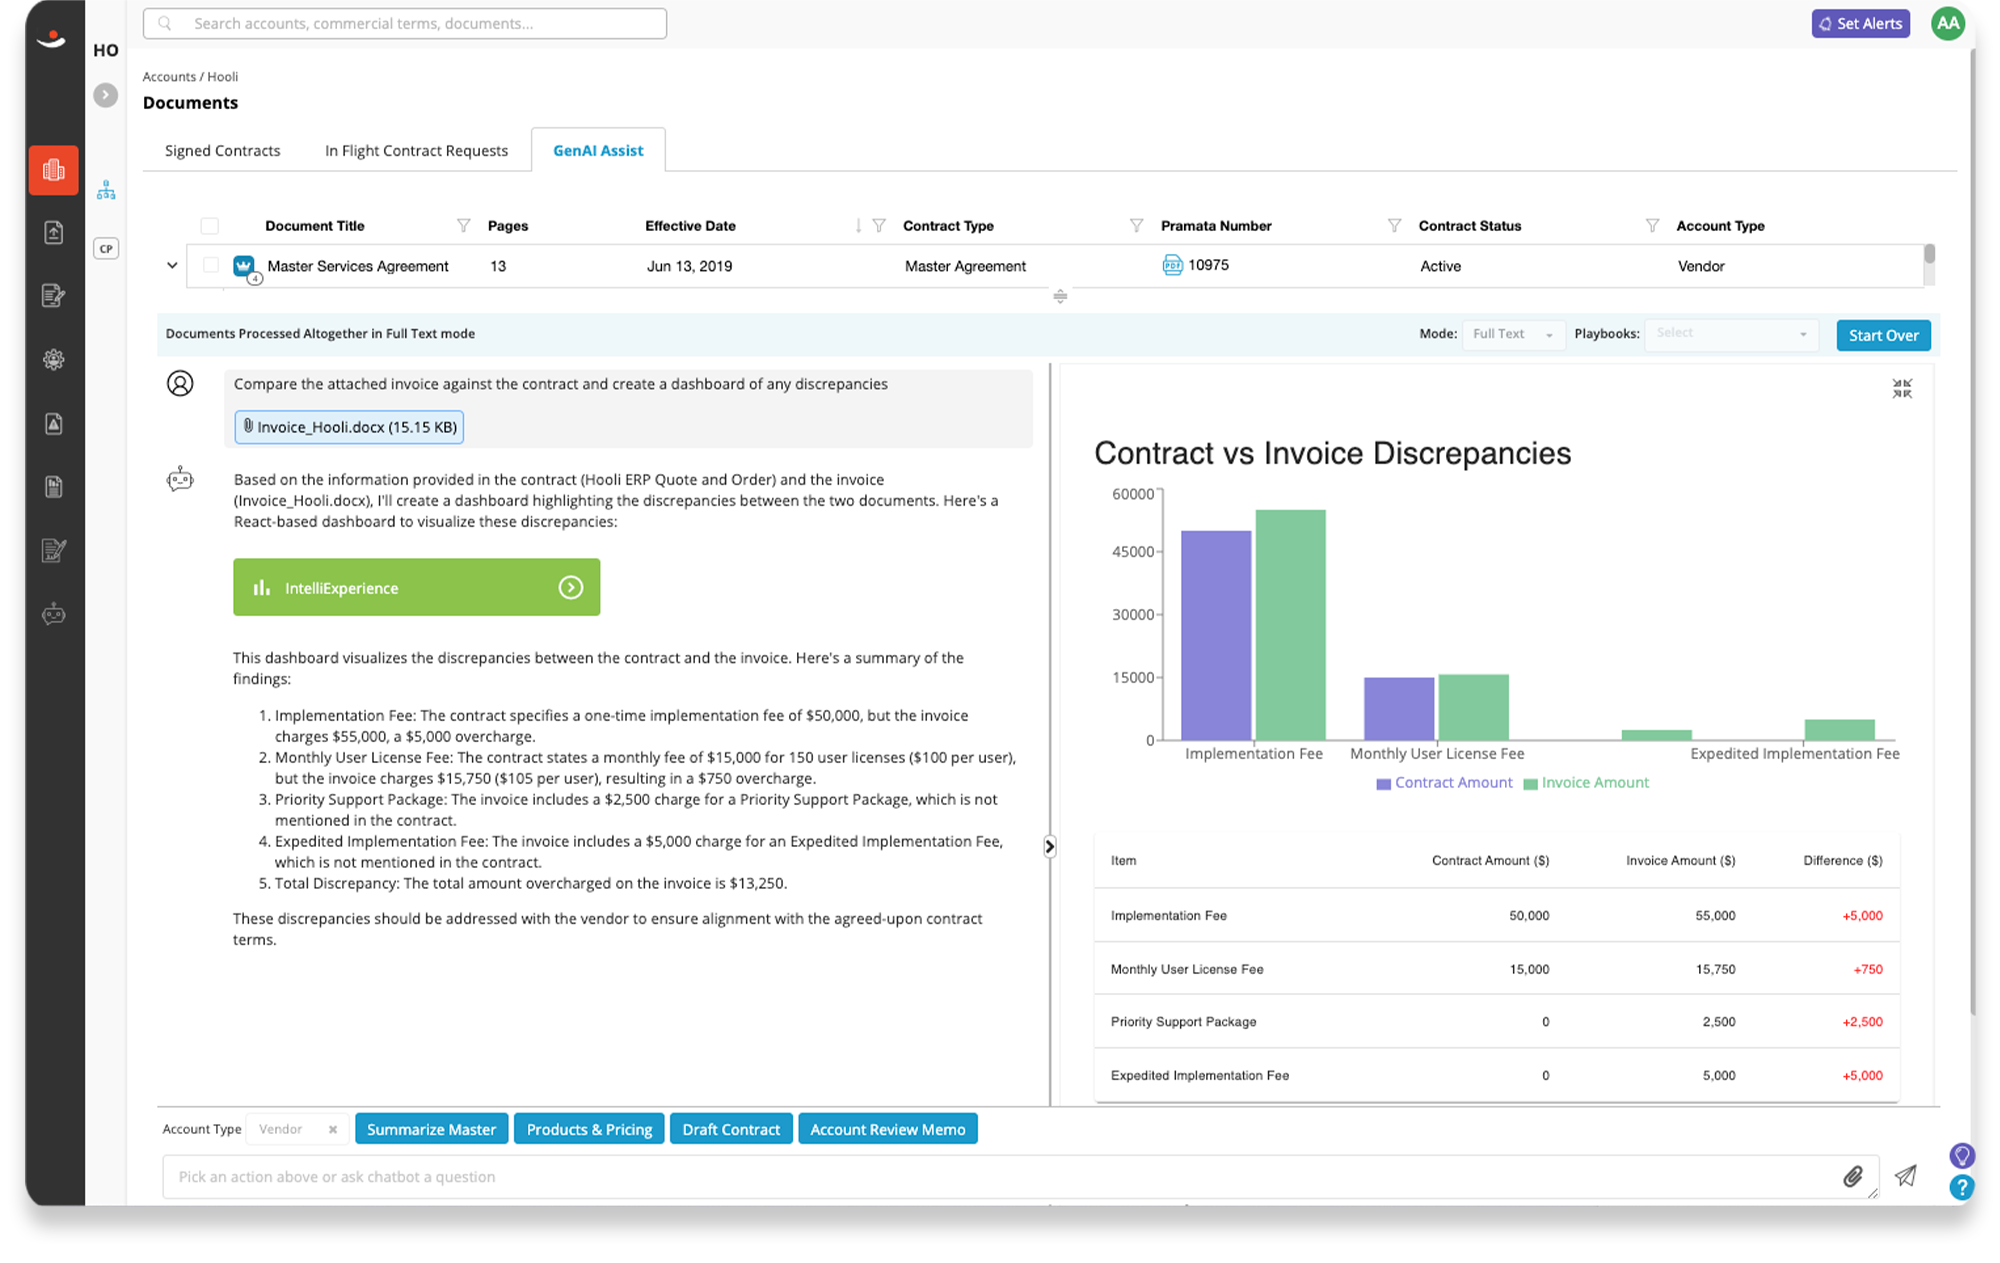
Task: Open the IntelliExperience dashboard button
Action: (x=416, y=587)
